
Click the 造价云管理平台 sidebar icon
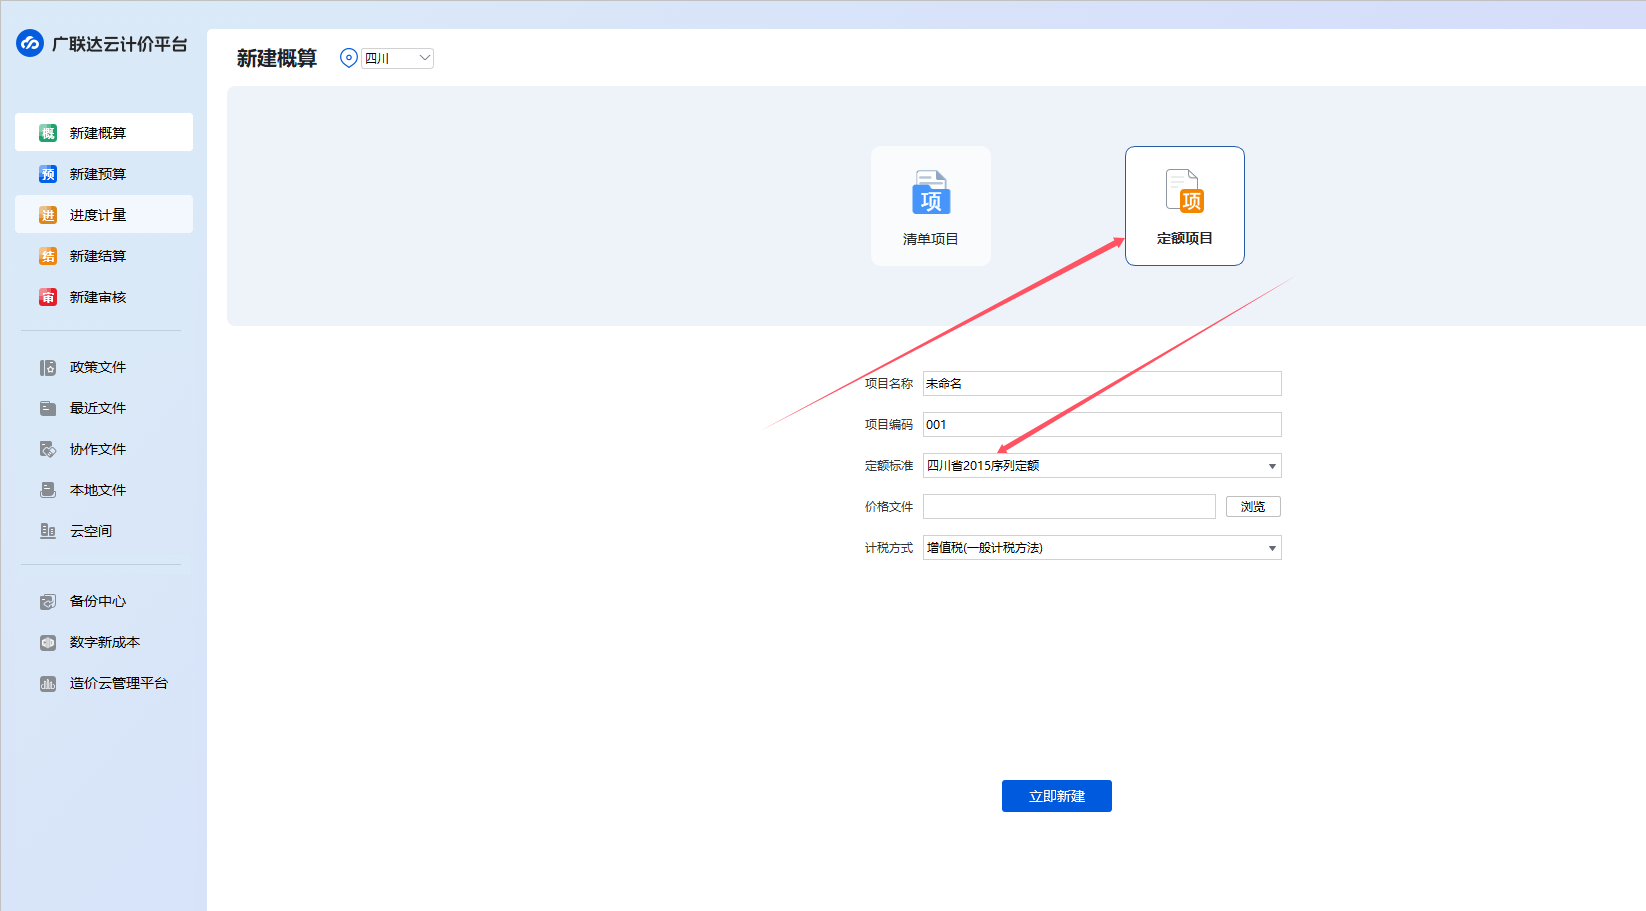[x=48, y=683]
